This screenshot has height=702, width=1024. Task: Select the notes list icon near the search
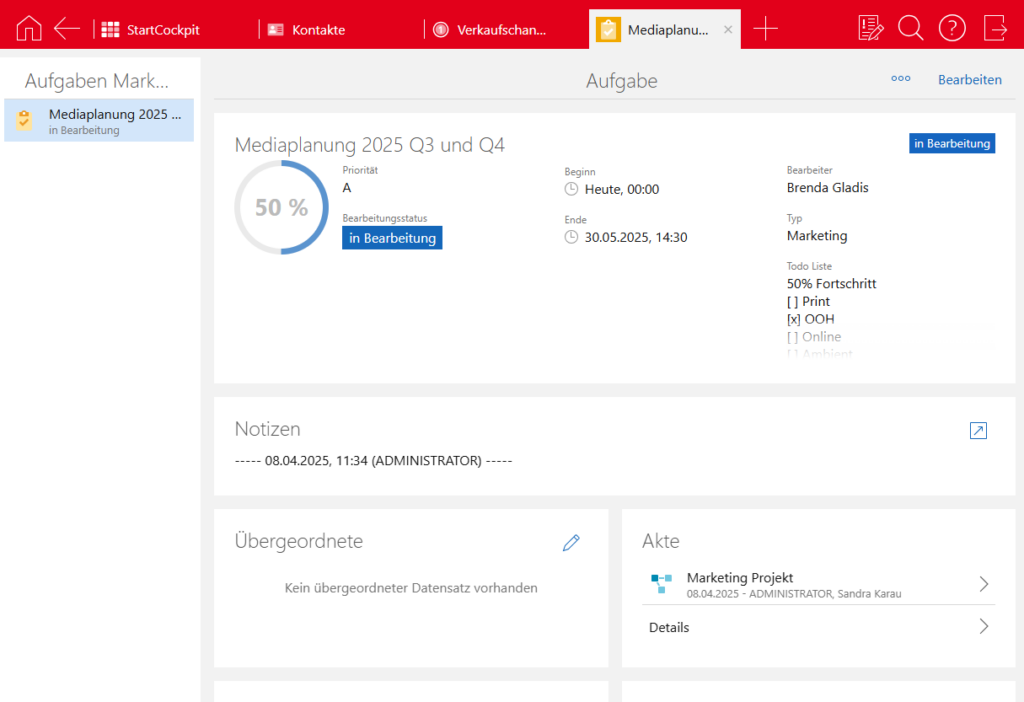pyautogui.click(x=870, y=27)
